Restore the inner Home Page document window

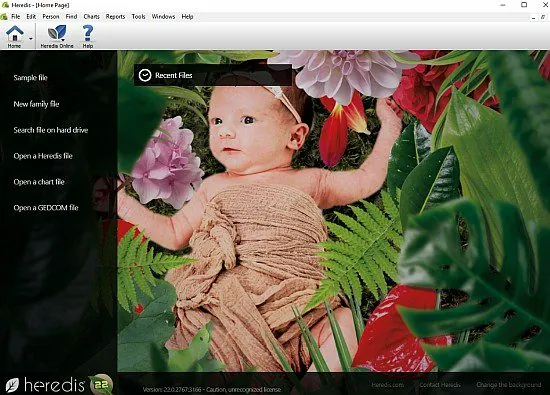point(543,17)
